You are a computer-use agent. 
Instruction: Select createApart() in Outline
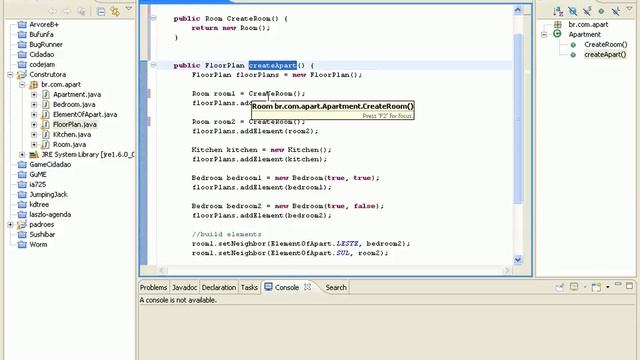604,54
